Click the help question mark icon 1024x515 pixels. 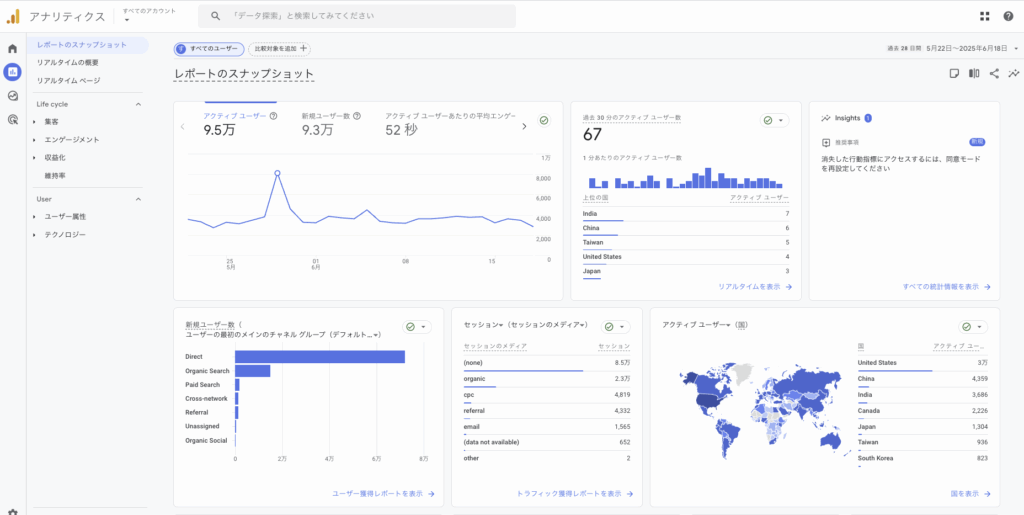[1008, 16]
